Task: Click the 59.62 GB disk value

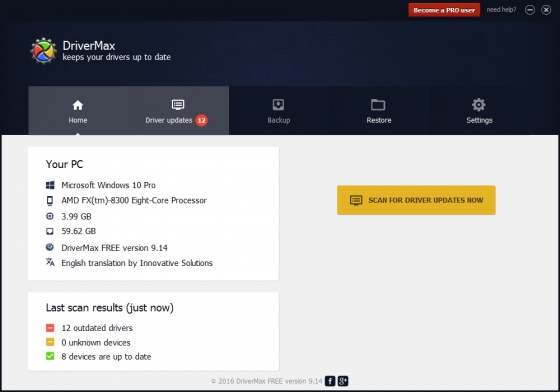Action: tap(79, 231)
